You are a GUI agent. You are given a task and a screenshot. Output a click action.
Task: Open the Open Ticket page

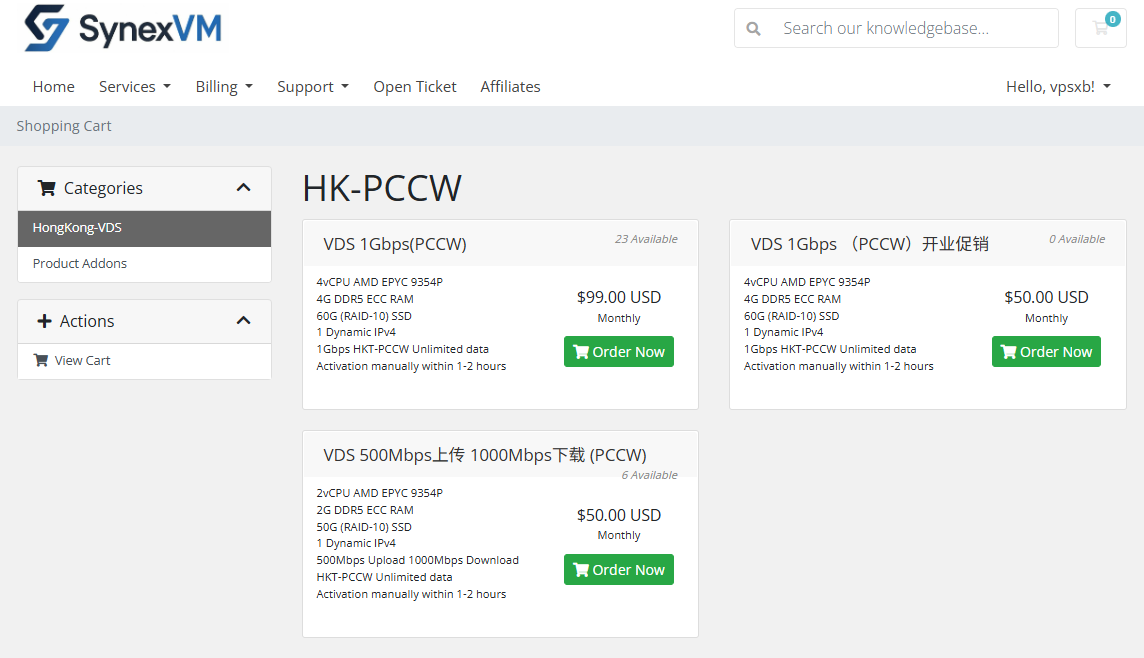414,87
